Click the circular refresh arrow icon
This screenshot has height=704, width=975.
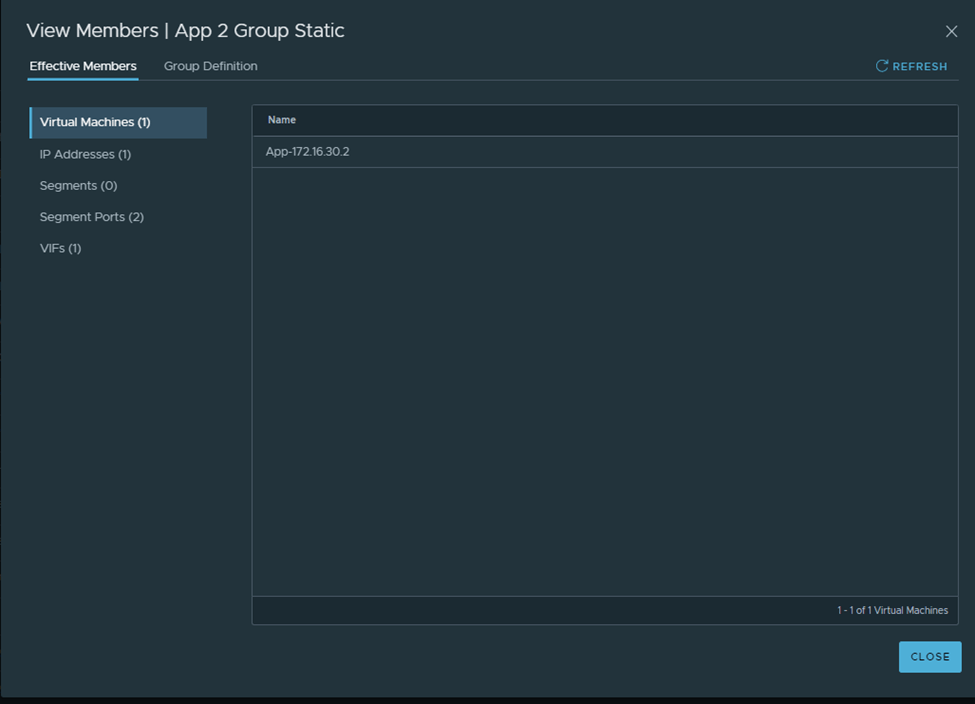click(x=882, y=66)
